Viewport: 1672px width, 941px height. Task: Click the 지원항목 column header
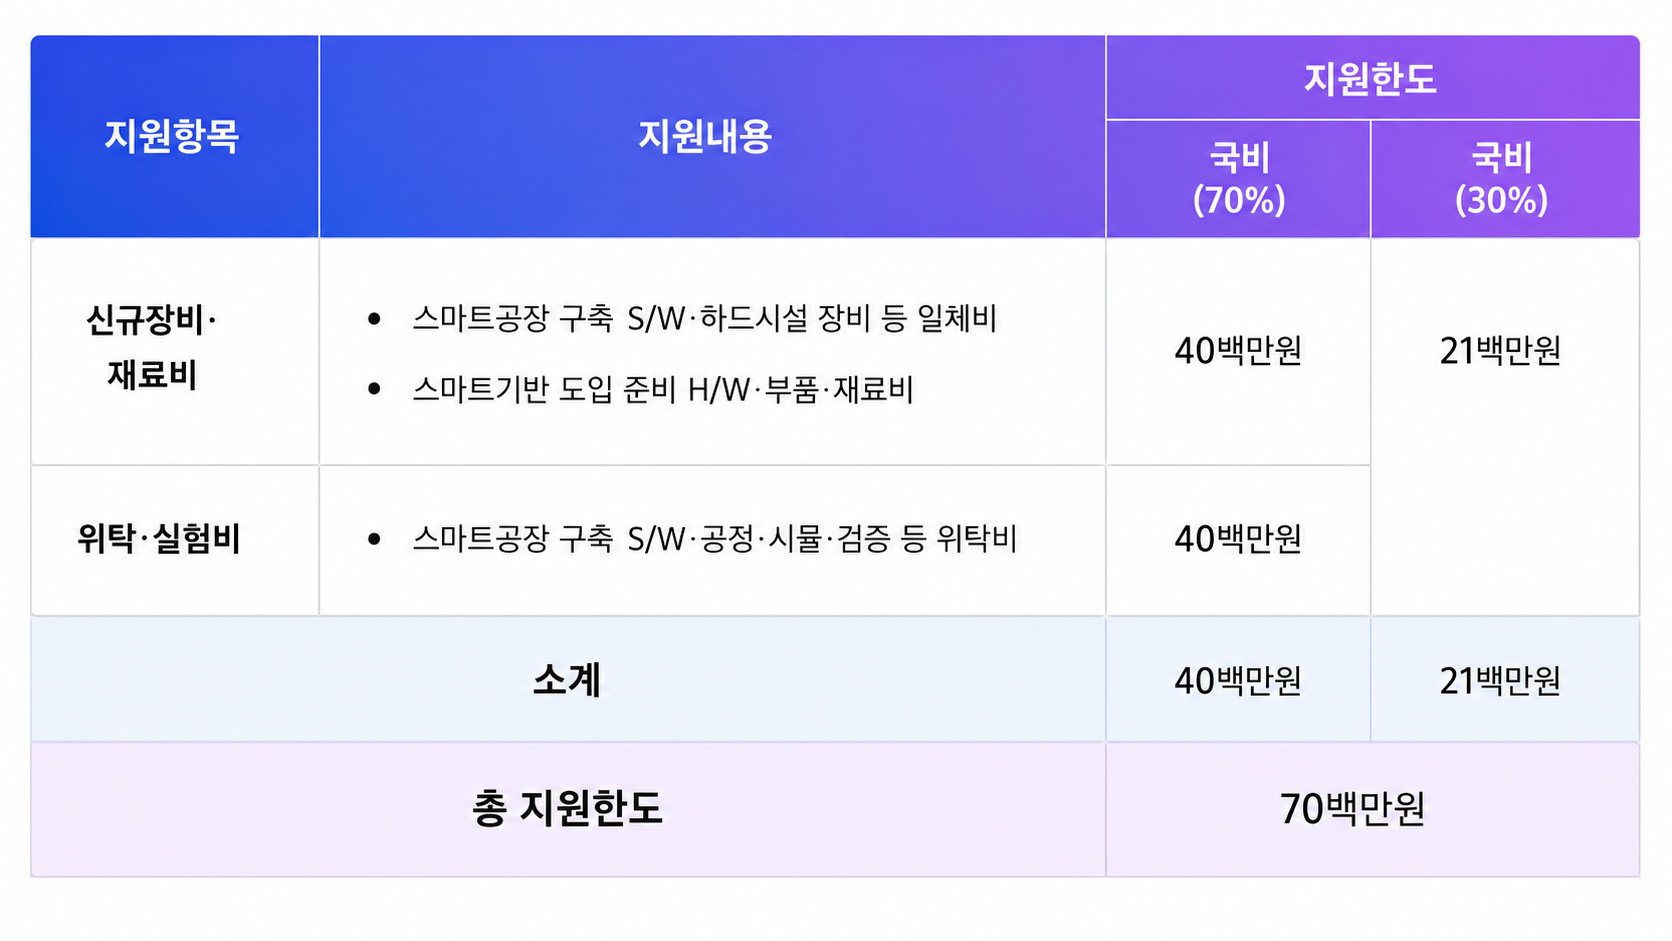pyautogui.click(x=172, y=137)
